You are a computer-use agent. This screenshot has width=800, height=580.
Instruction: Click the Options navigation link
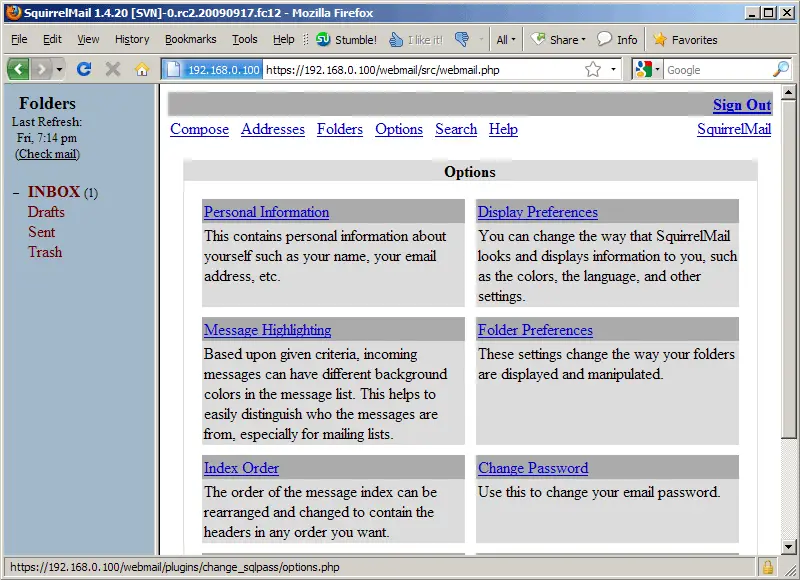(399, 129)
